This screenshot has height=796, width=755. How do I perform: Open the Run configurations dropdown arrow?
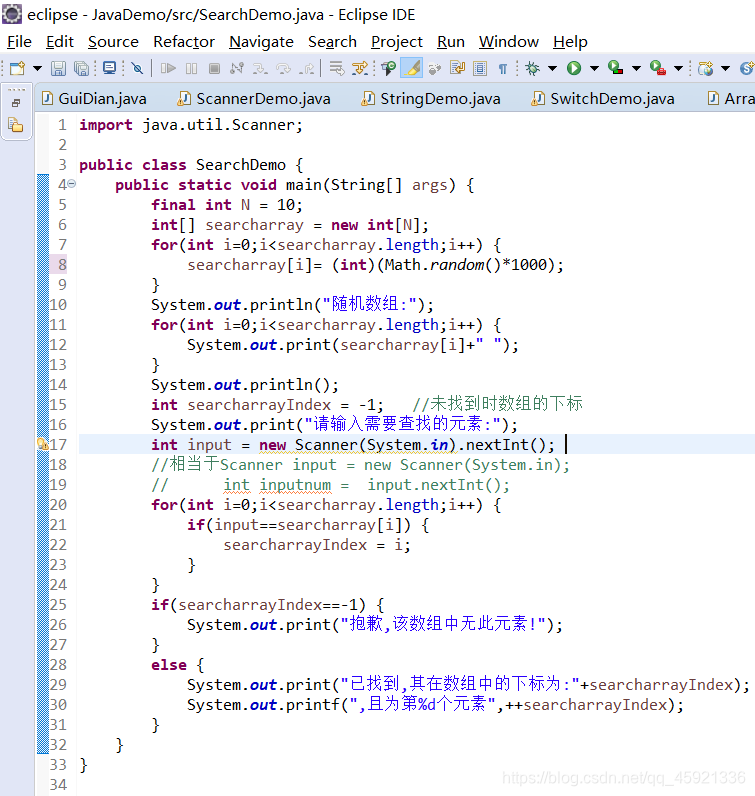tap(594, 68)
